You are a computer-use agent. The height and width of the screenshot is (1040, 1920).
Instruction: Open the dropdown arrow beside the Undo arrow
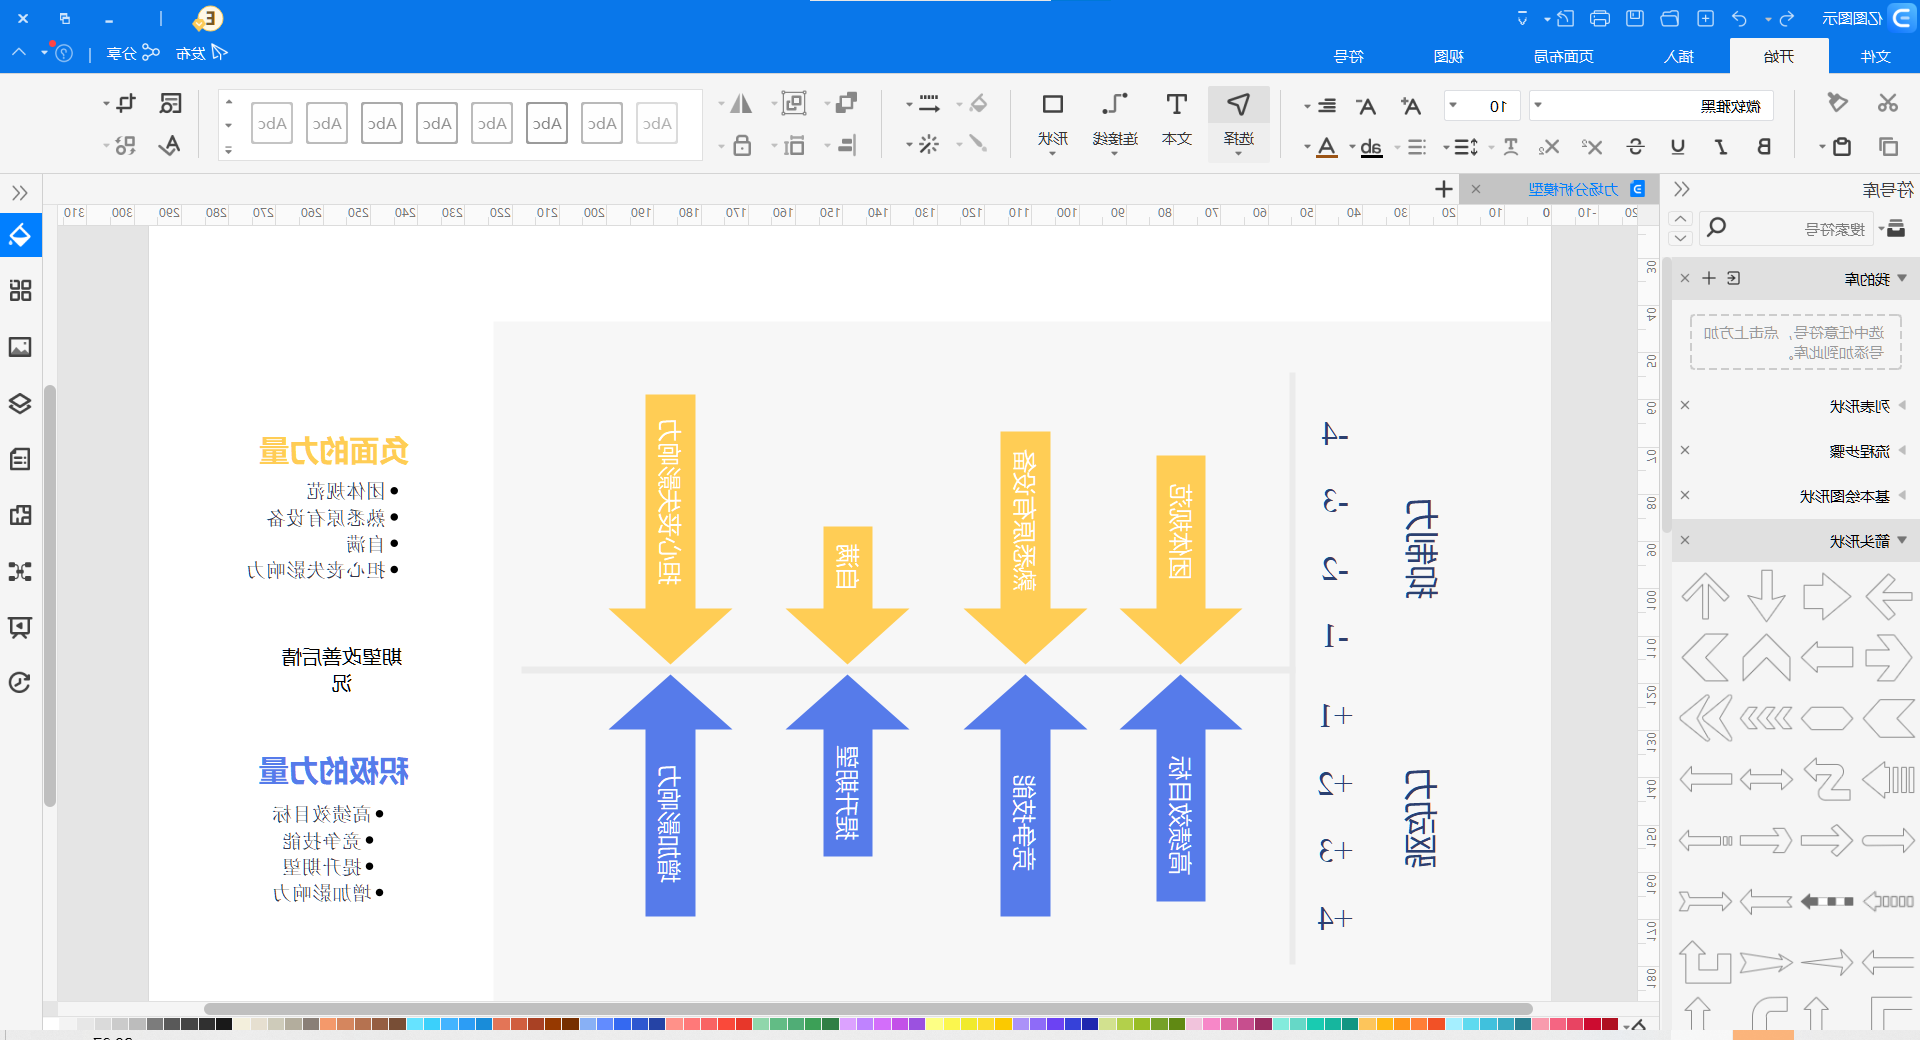coord(1768,19)
